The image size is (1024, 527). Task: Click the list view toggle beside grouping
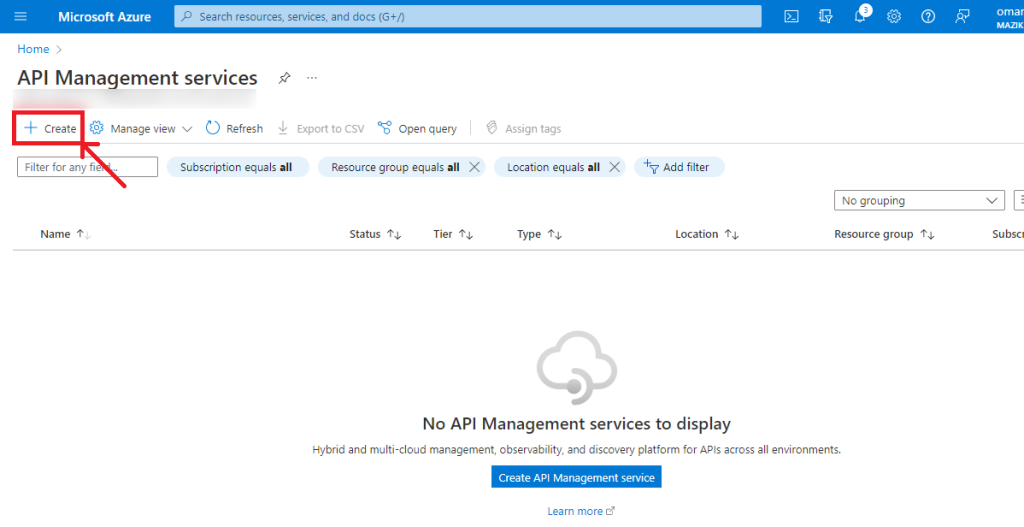point(1019,200)
